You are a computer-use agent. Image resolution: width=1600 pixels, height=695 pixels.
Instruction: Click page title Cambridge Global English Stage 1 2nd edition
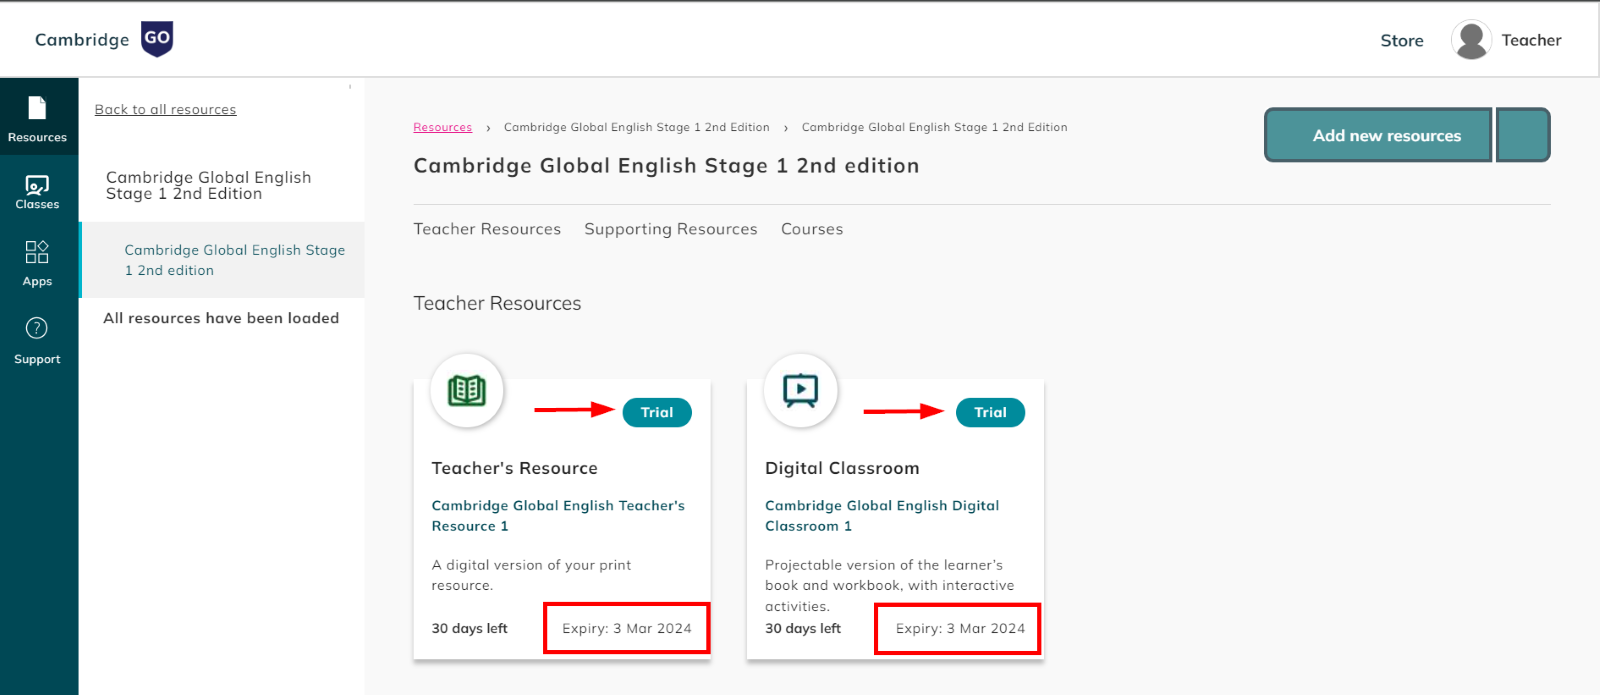tap(666, 166)
